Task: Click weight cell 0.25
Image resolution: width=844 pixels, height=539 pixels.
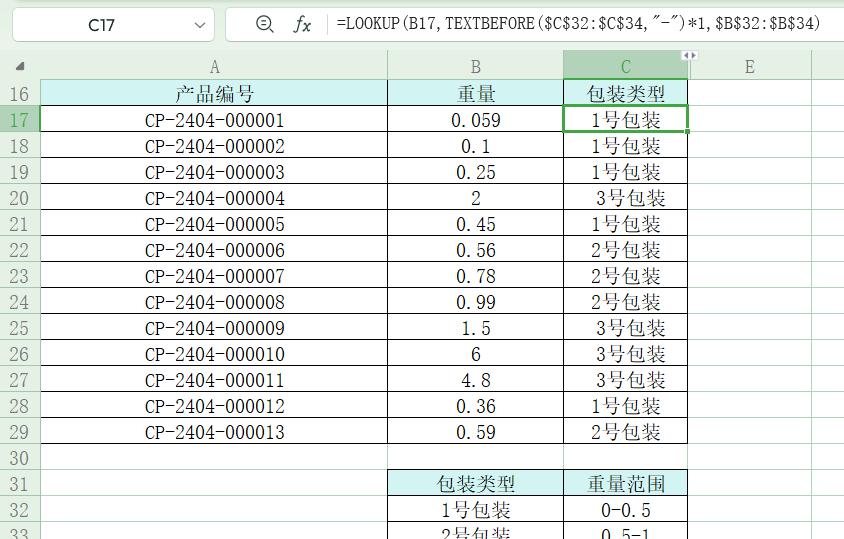Action: [475, 171]
